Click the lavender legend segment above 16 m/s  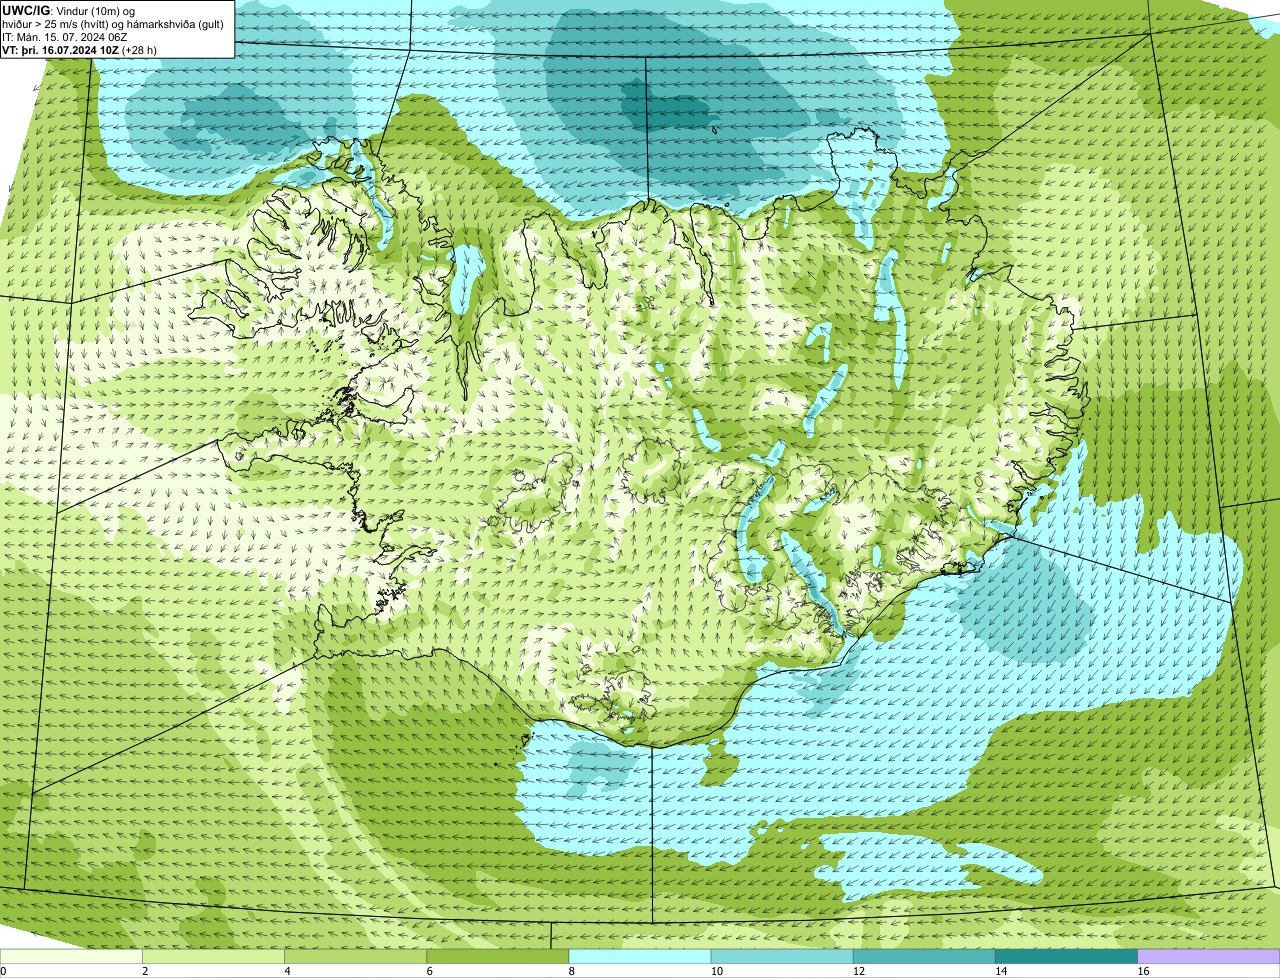point(1209,956)
